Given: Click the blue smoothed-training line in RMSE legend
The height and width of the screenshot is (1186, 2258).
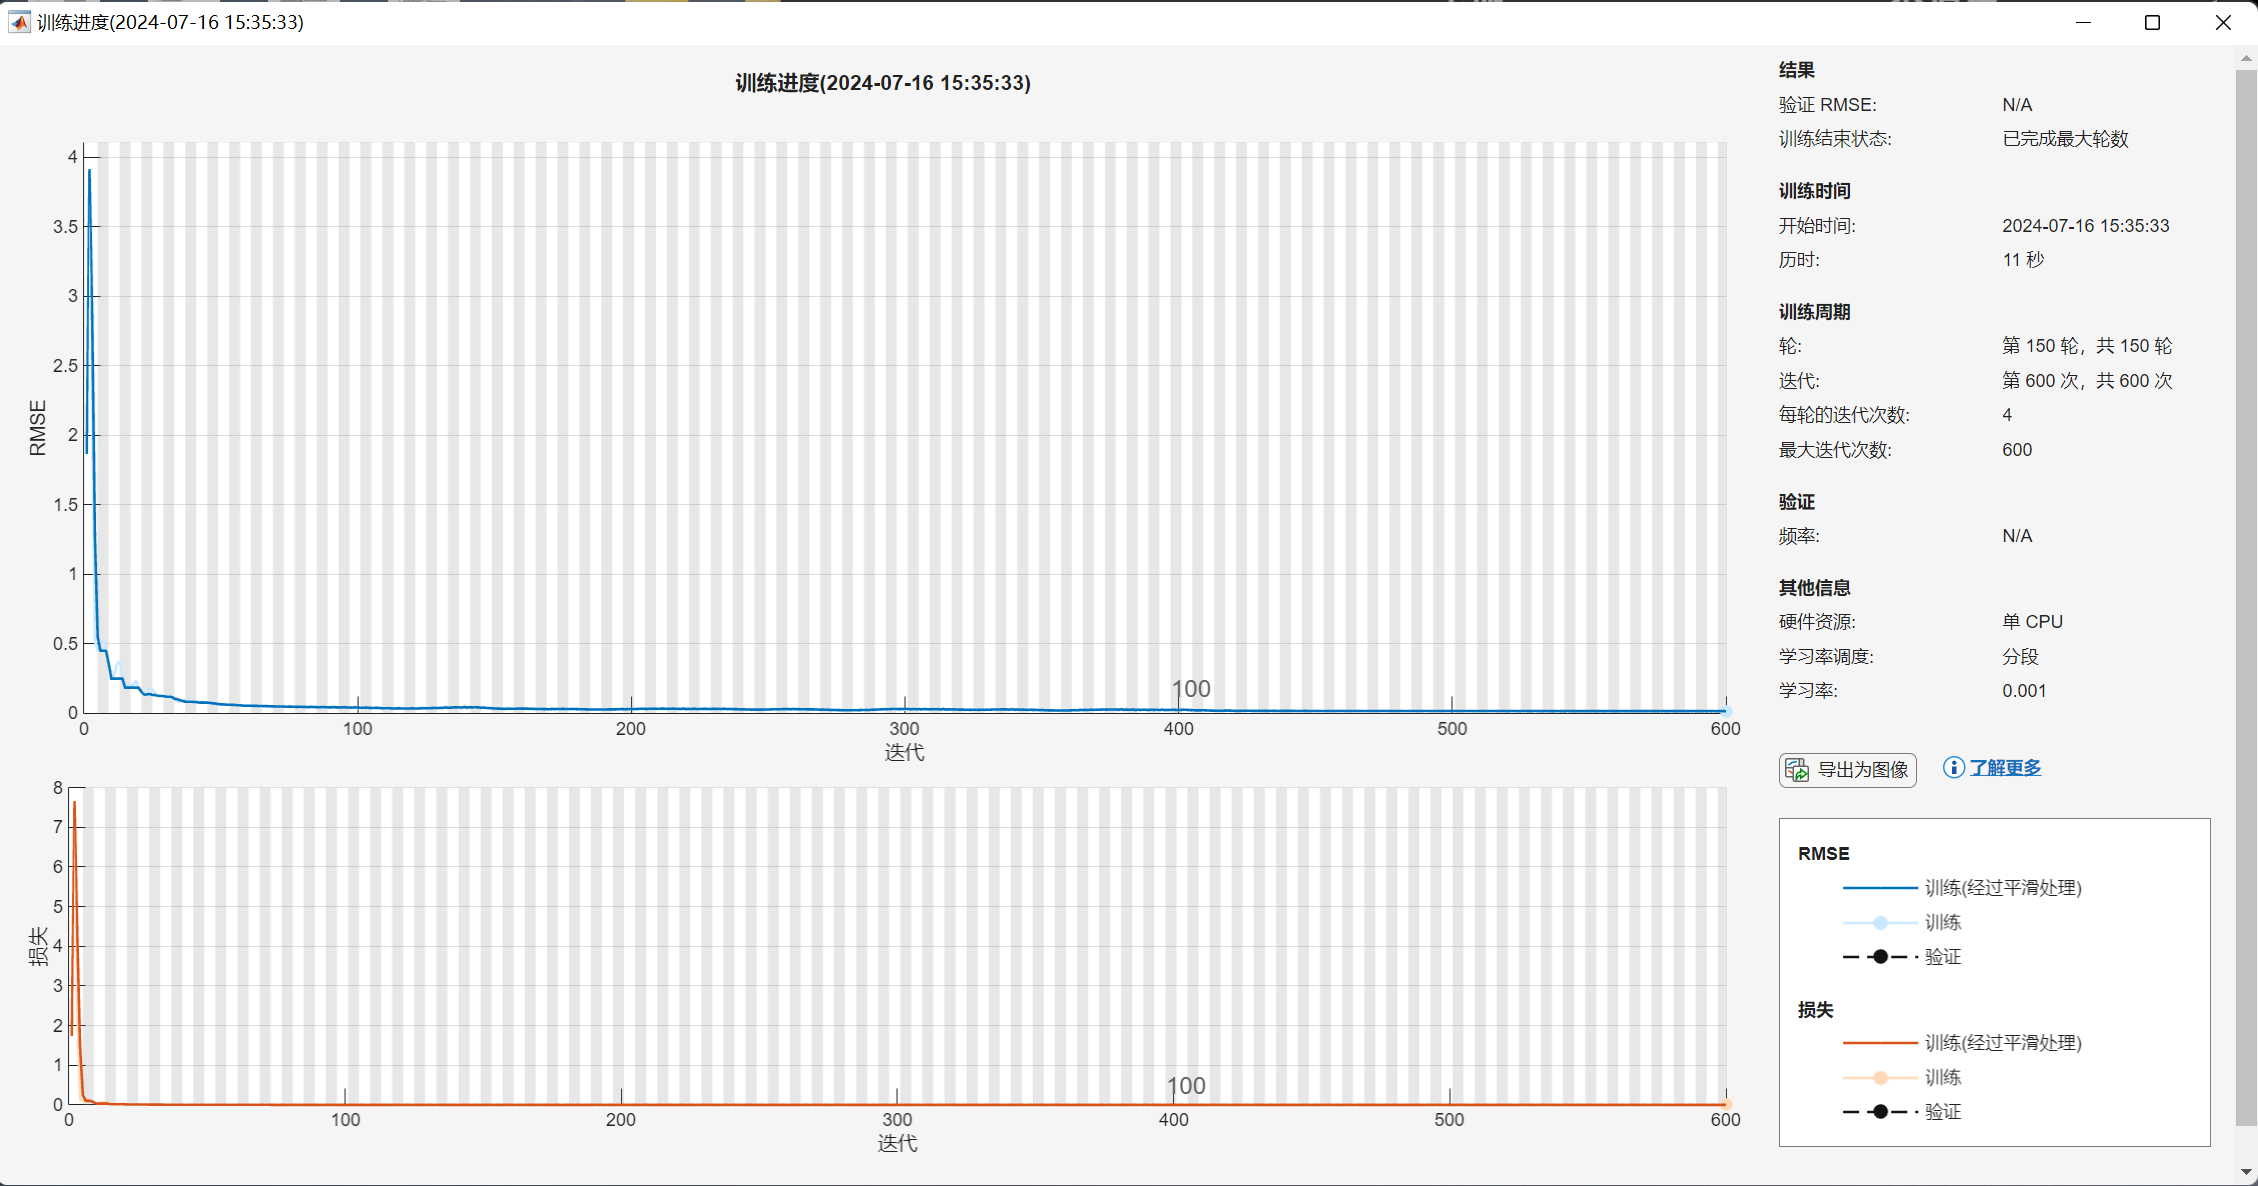Looking at the screenshot, I should click(1879, 887).
